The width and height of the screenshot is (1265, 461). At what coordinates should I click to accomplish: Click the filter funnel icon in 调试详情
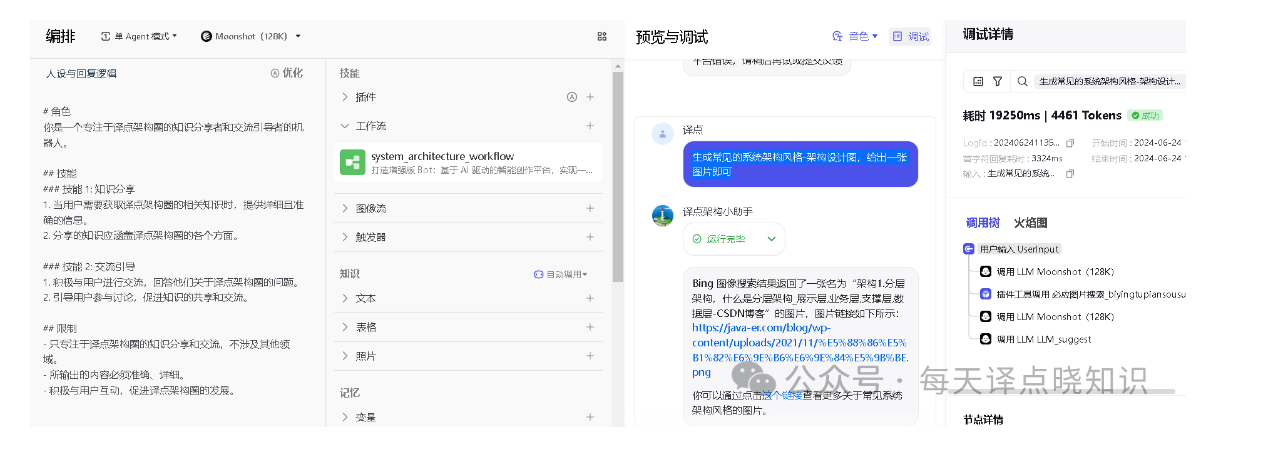(1000, 81)
